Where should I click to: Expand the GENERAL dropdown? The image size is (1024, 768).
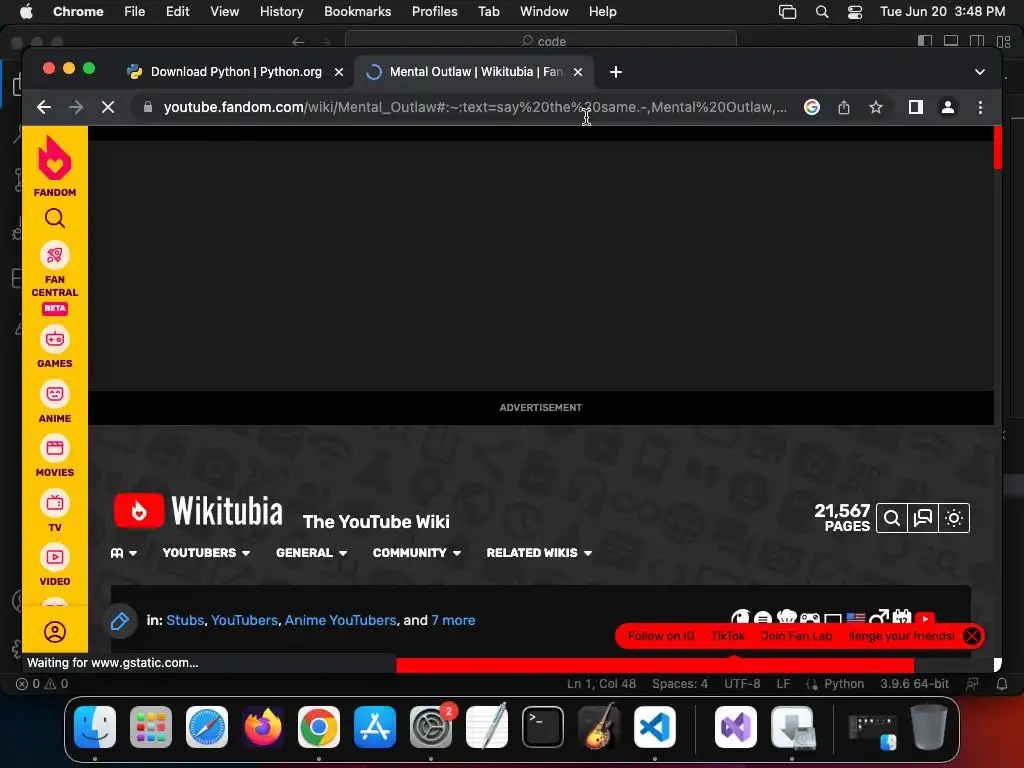pyautogui.click(x=312, y=552)
